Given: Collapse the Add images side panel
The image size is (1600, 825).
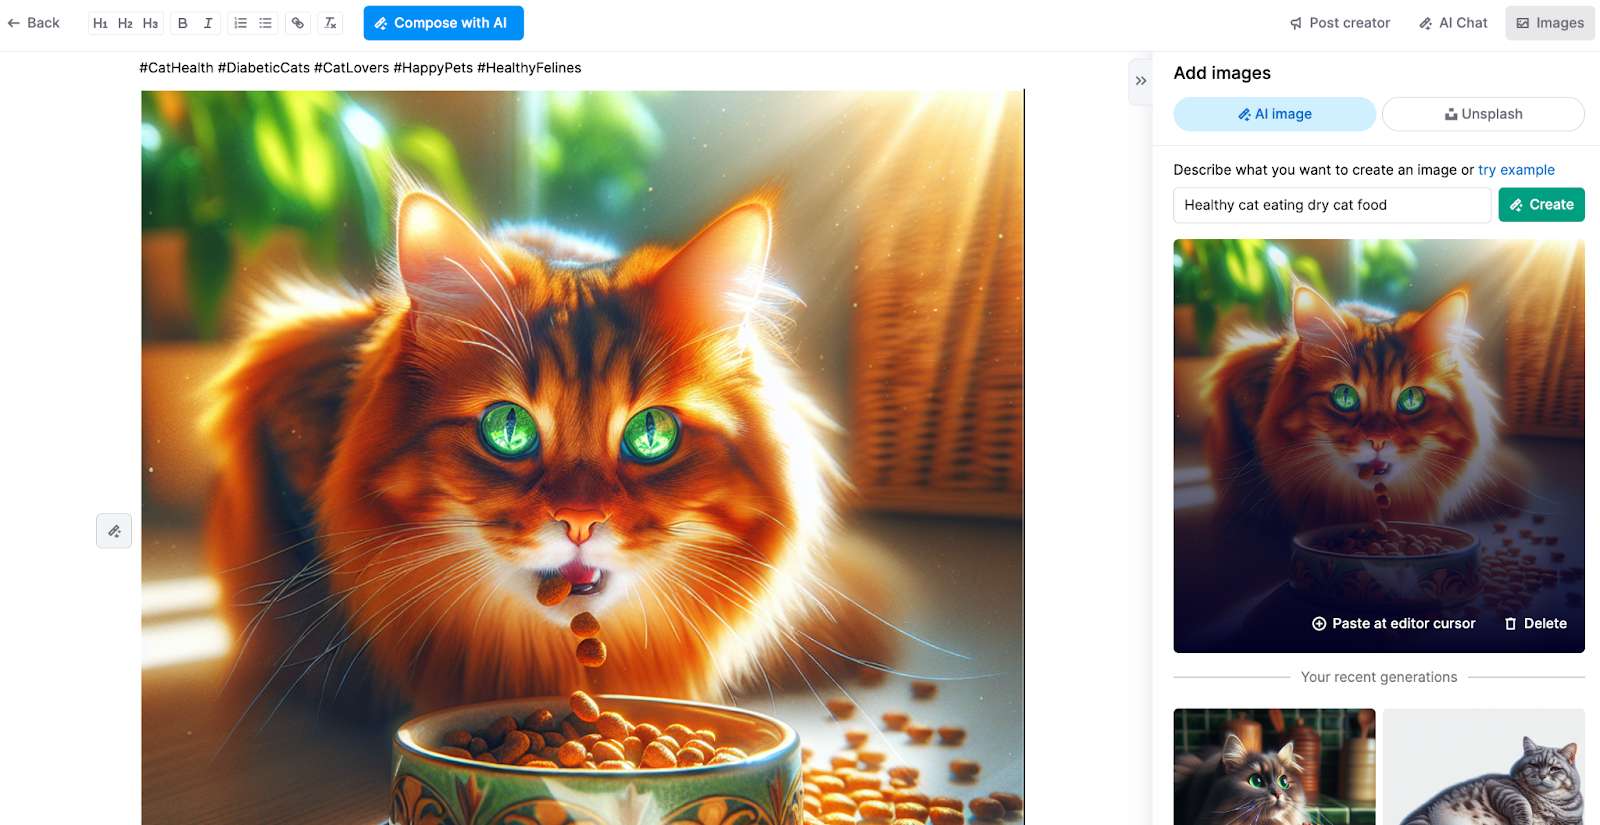Looking at the screenshot, I should click(1141, 81).
